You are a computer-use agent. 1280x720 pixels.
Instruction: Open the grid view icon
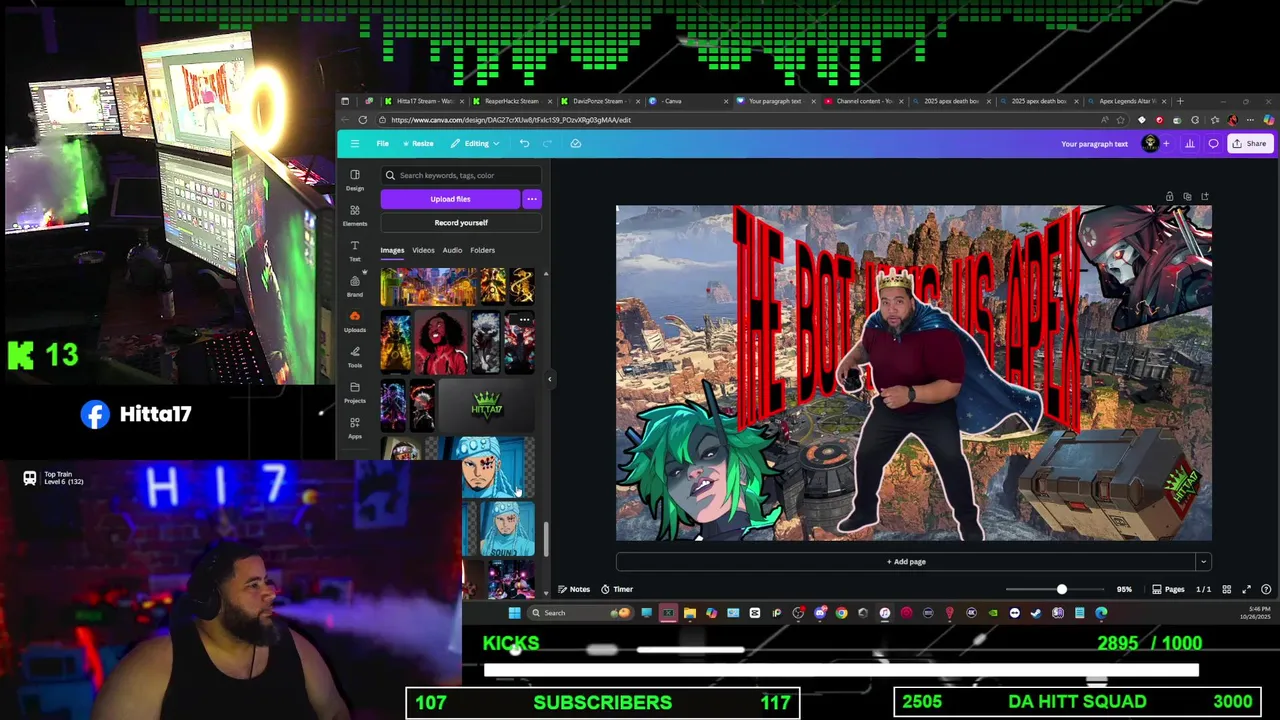tap(1226, 589)
